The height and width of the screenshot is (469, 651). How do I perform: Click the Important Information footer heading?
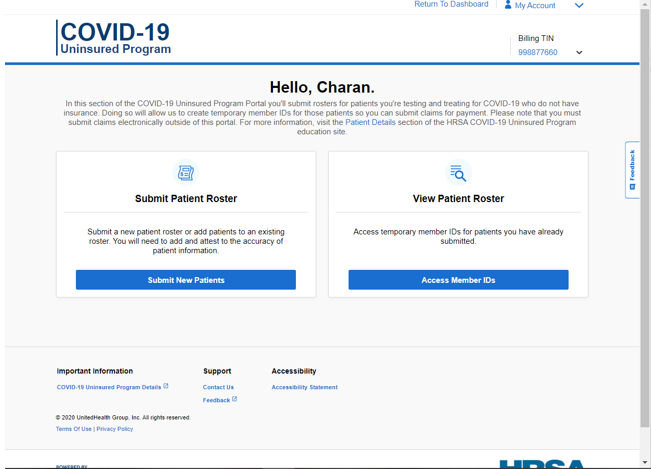(95, 371)
